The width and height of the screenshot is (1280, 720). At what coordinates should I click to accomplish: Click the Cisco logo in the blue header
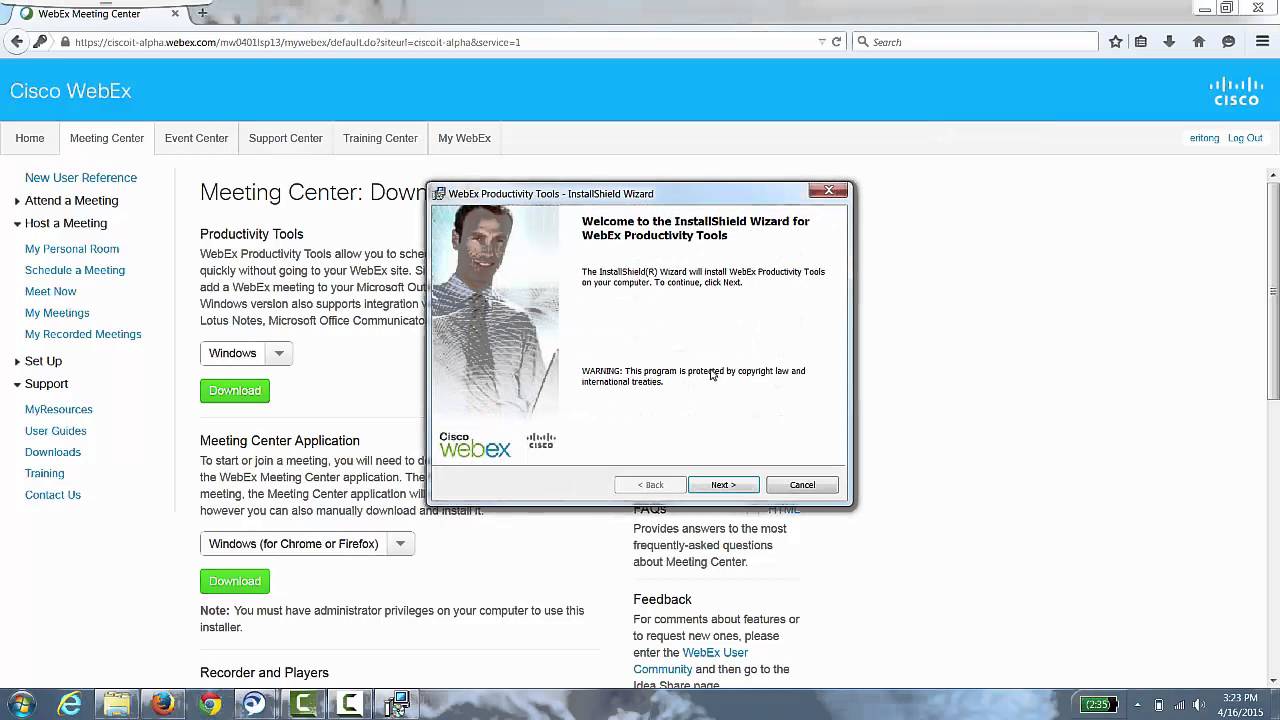point(1236,91)
